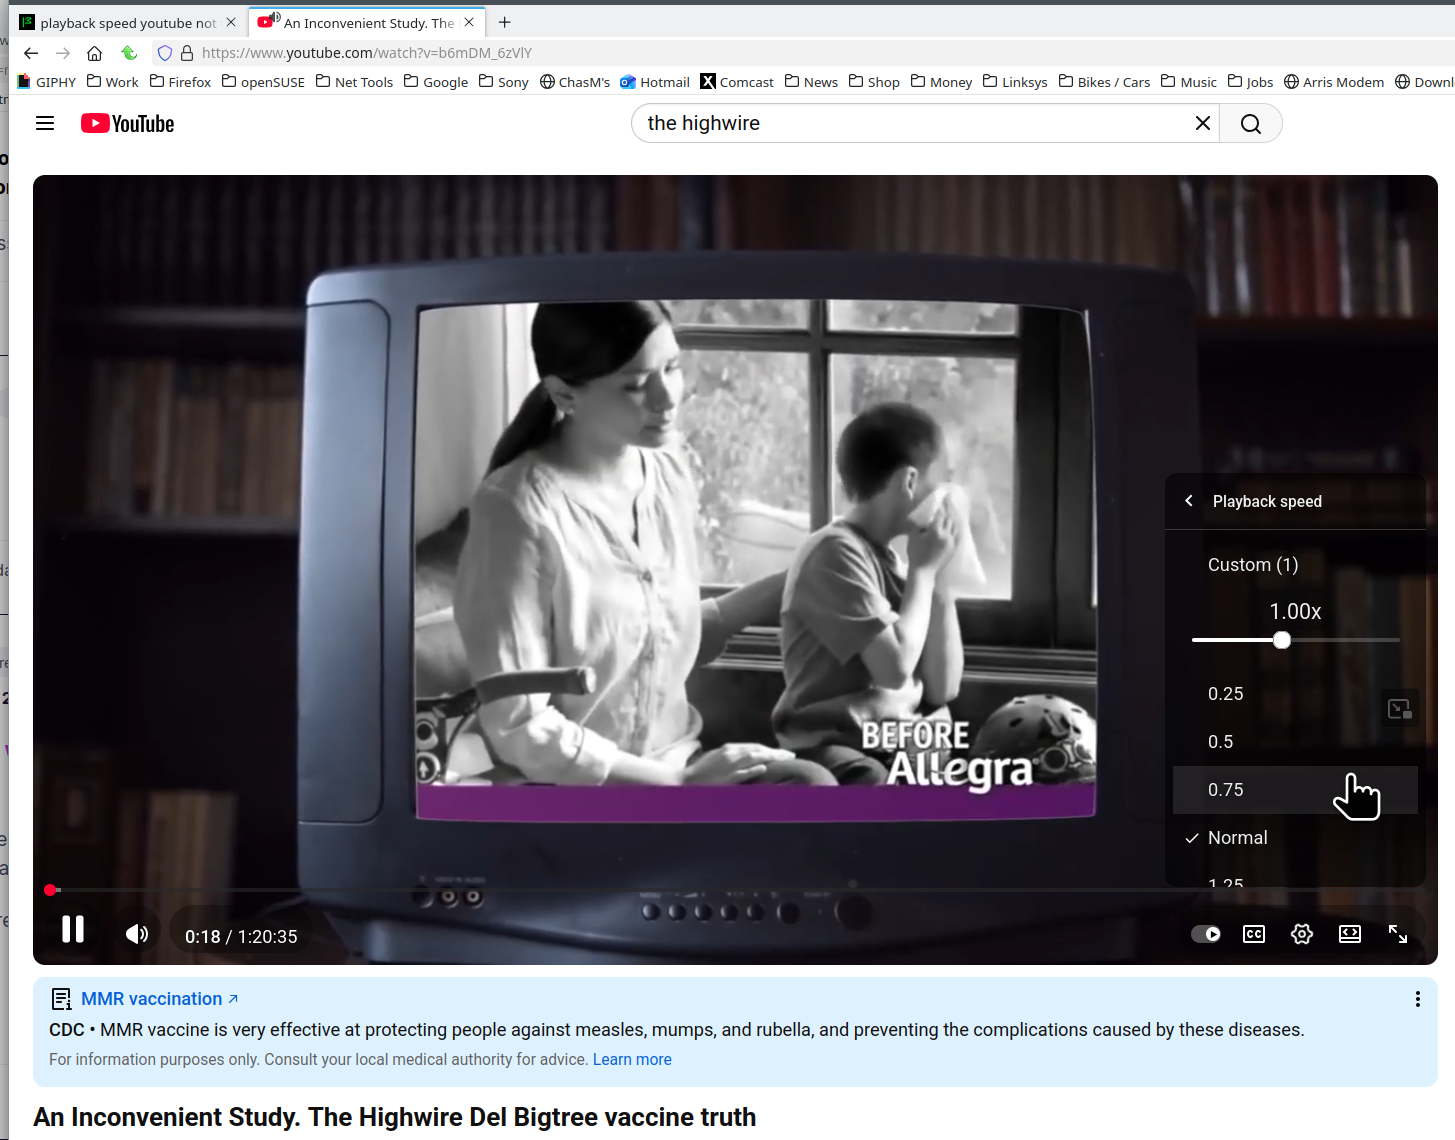Click the 0:18 / 1:20:35 time display
Viewport: 1455px width, 1140px height.
point(241,937)
